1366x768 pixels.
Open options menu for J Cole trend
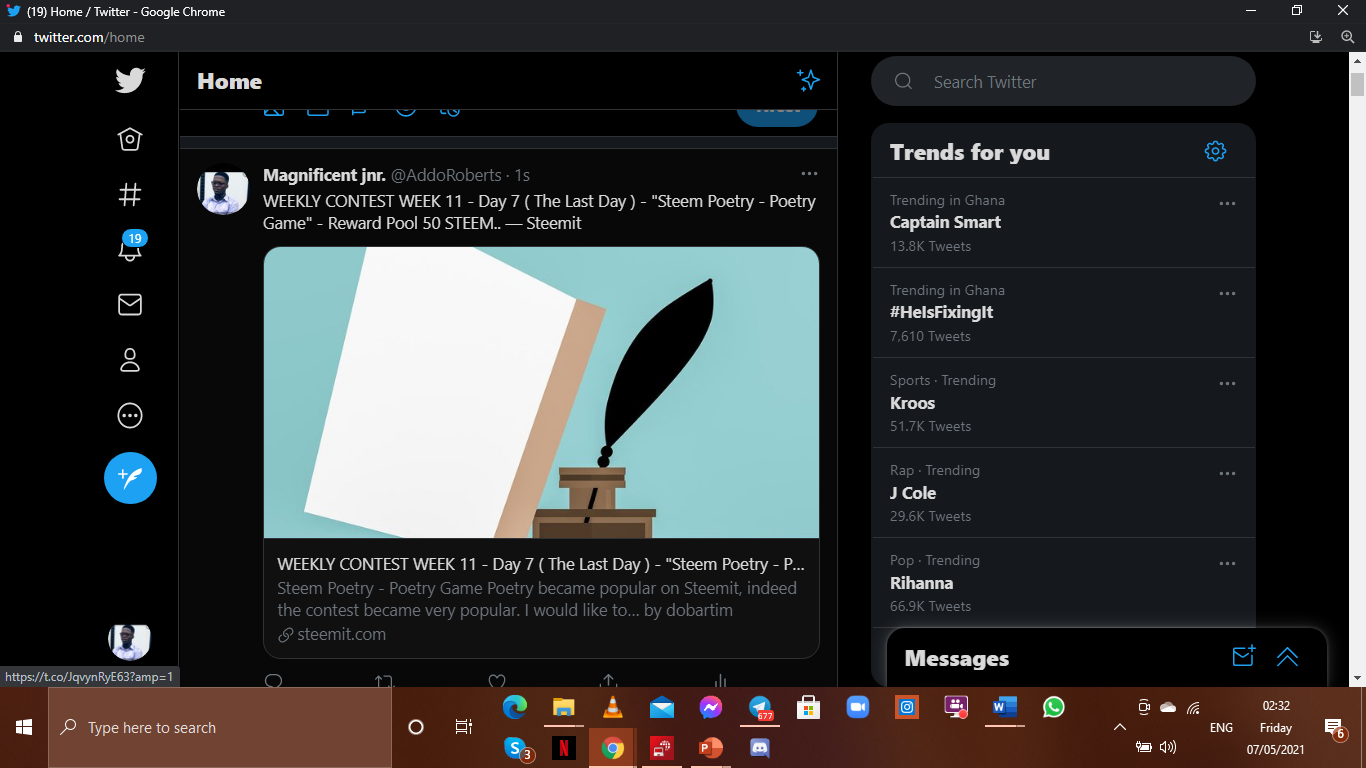click(1227, 473)
